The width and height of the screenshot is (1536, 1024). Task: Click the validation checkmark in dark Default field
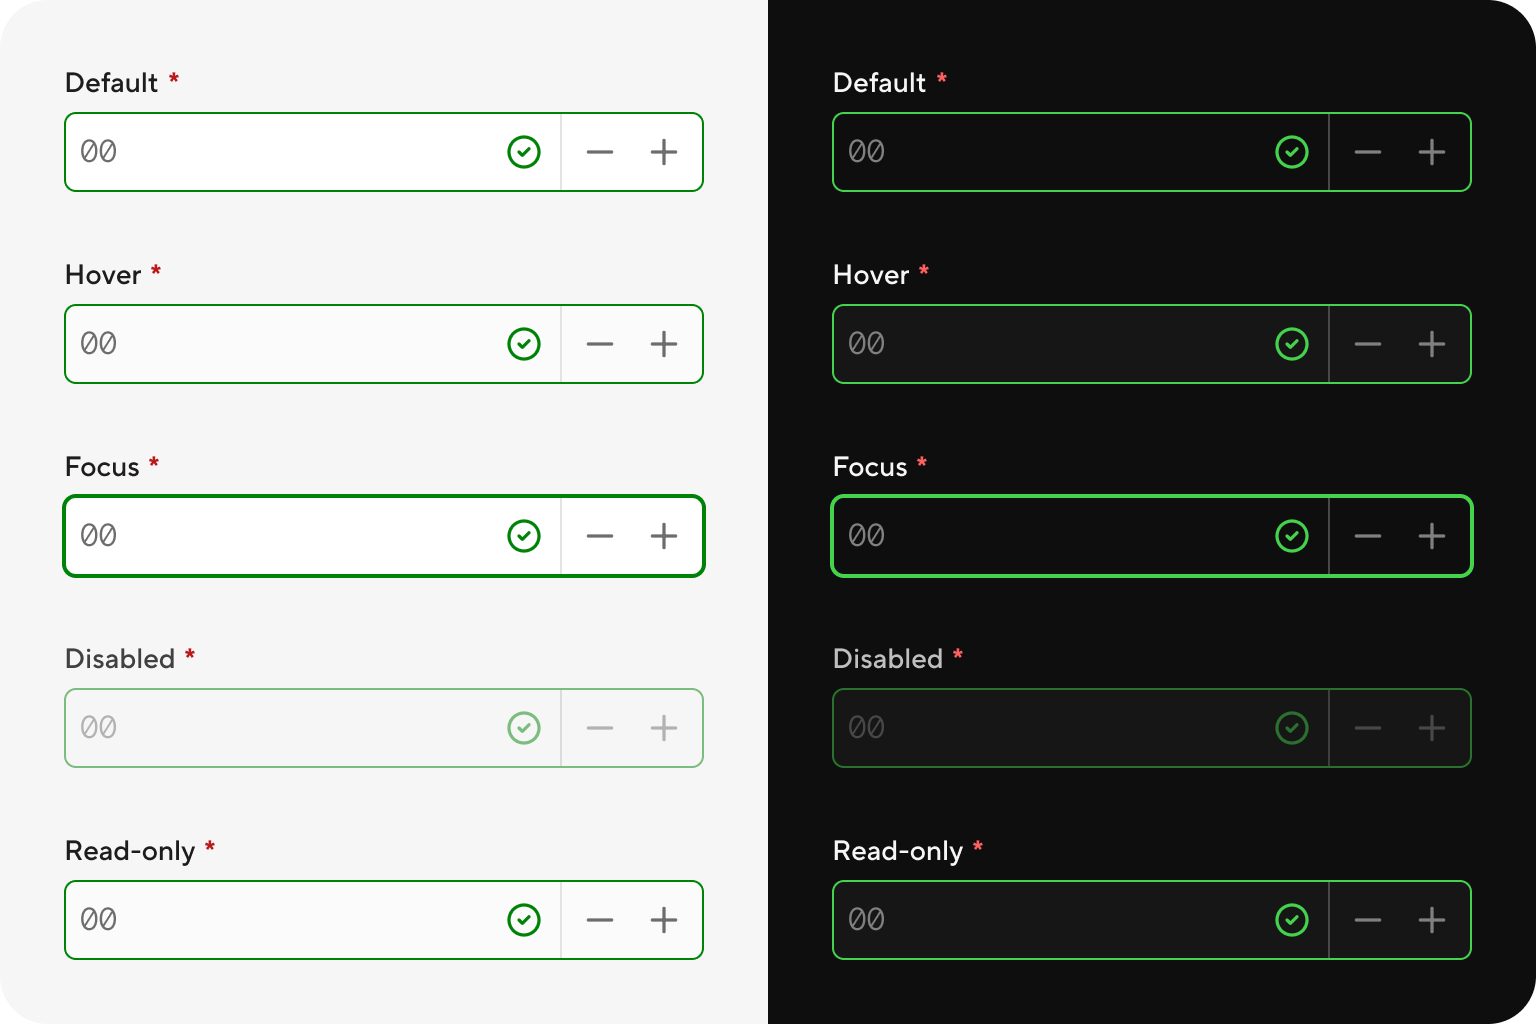coord(1292,152)
